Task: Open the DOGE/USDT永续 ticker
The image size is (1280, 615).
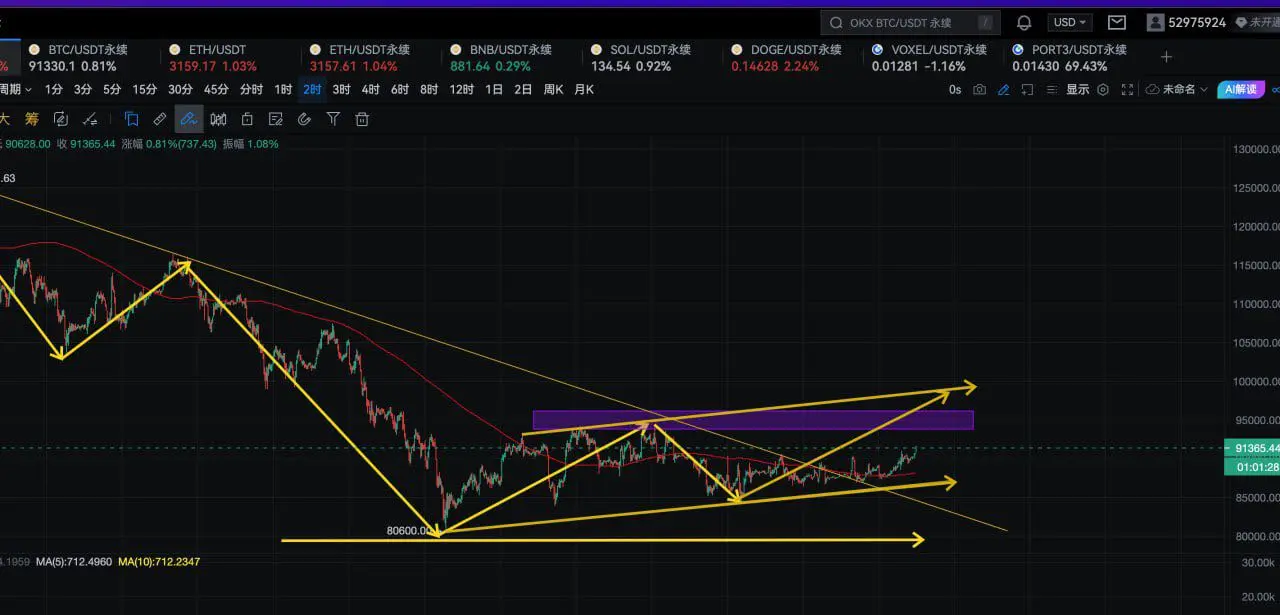Action: (785, 58)
